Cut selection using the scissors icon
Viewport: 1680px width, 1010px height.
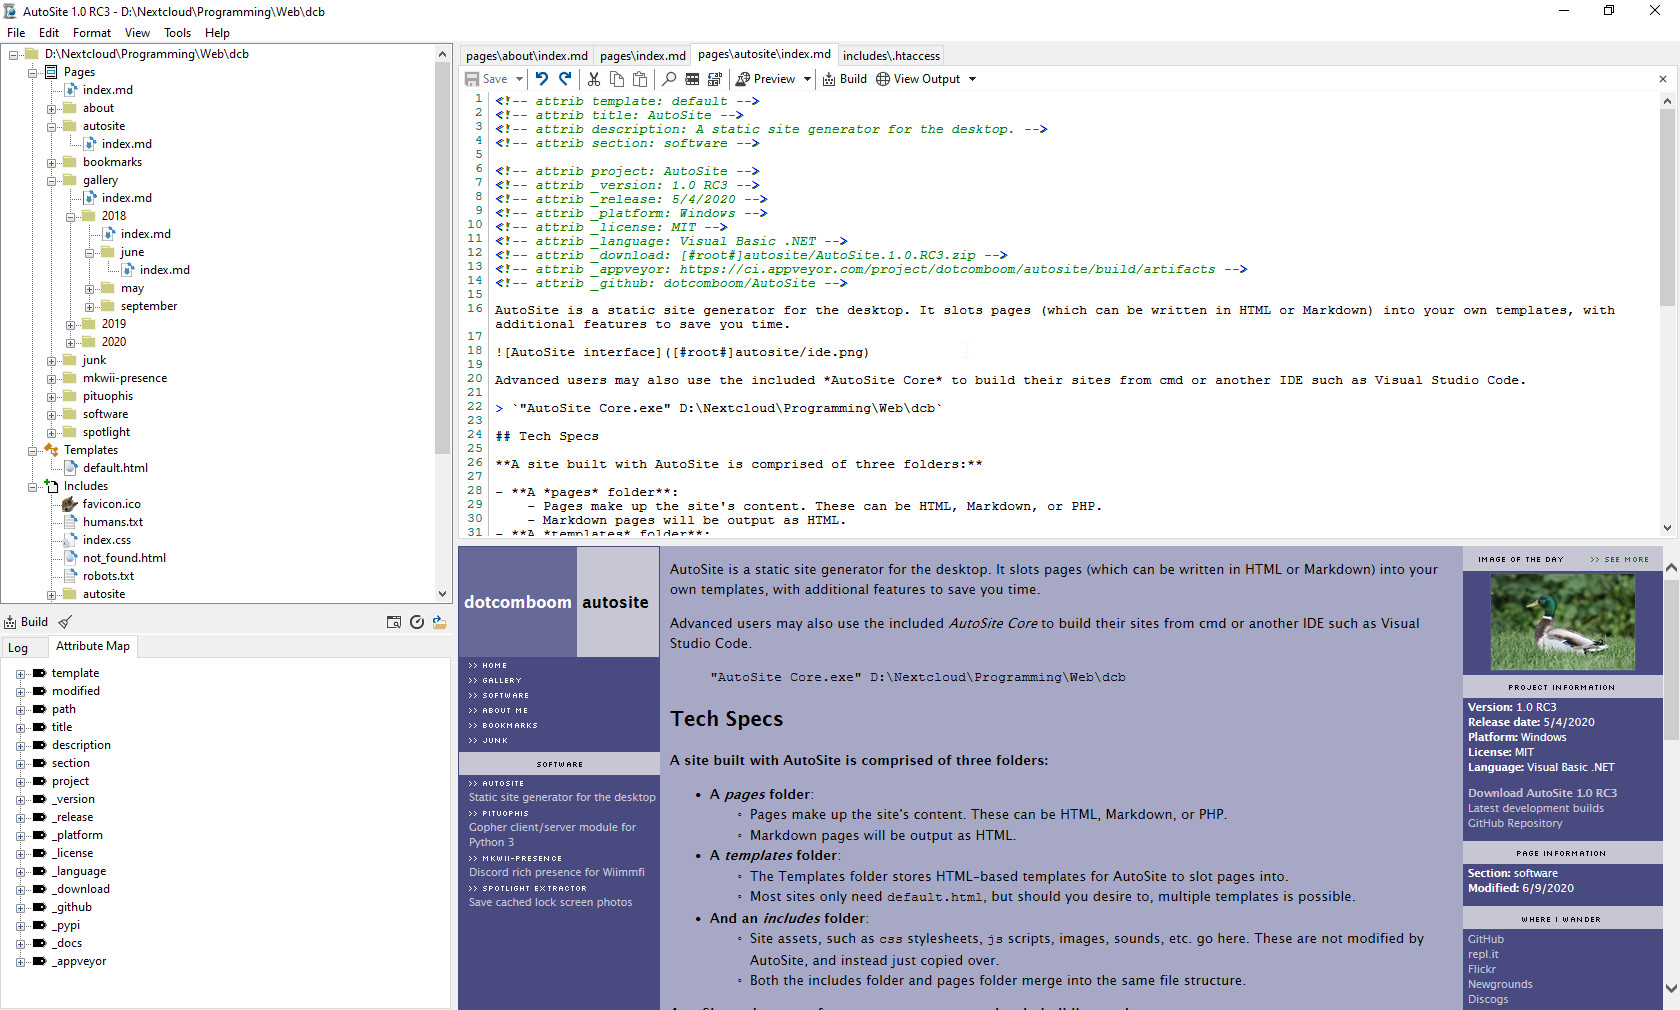pyautogui.click(x=594, y=79)
